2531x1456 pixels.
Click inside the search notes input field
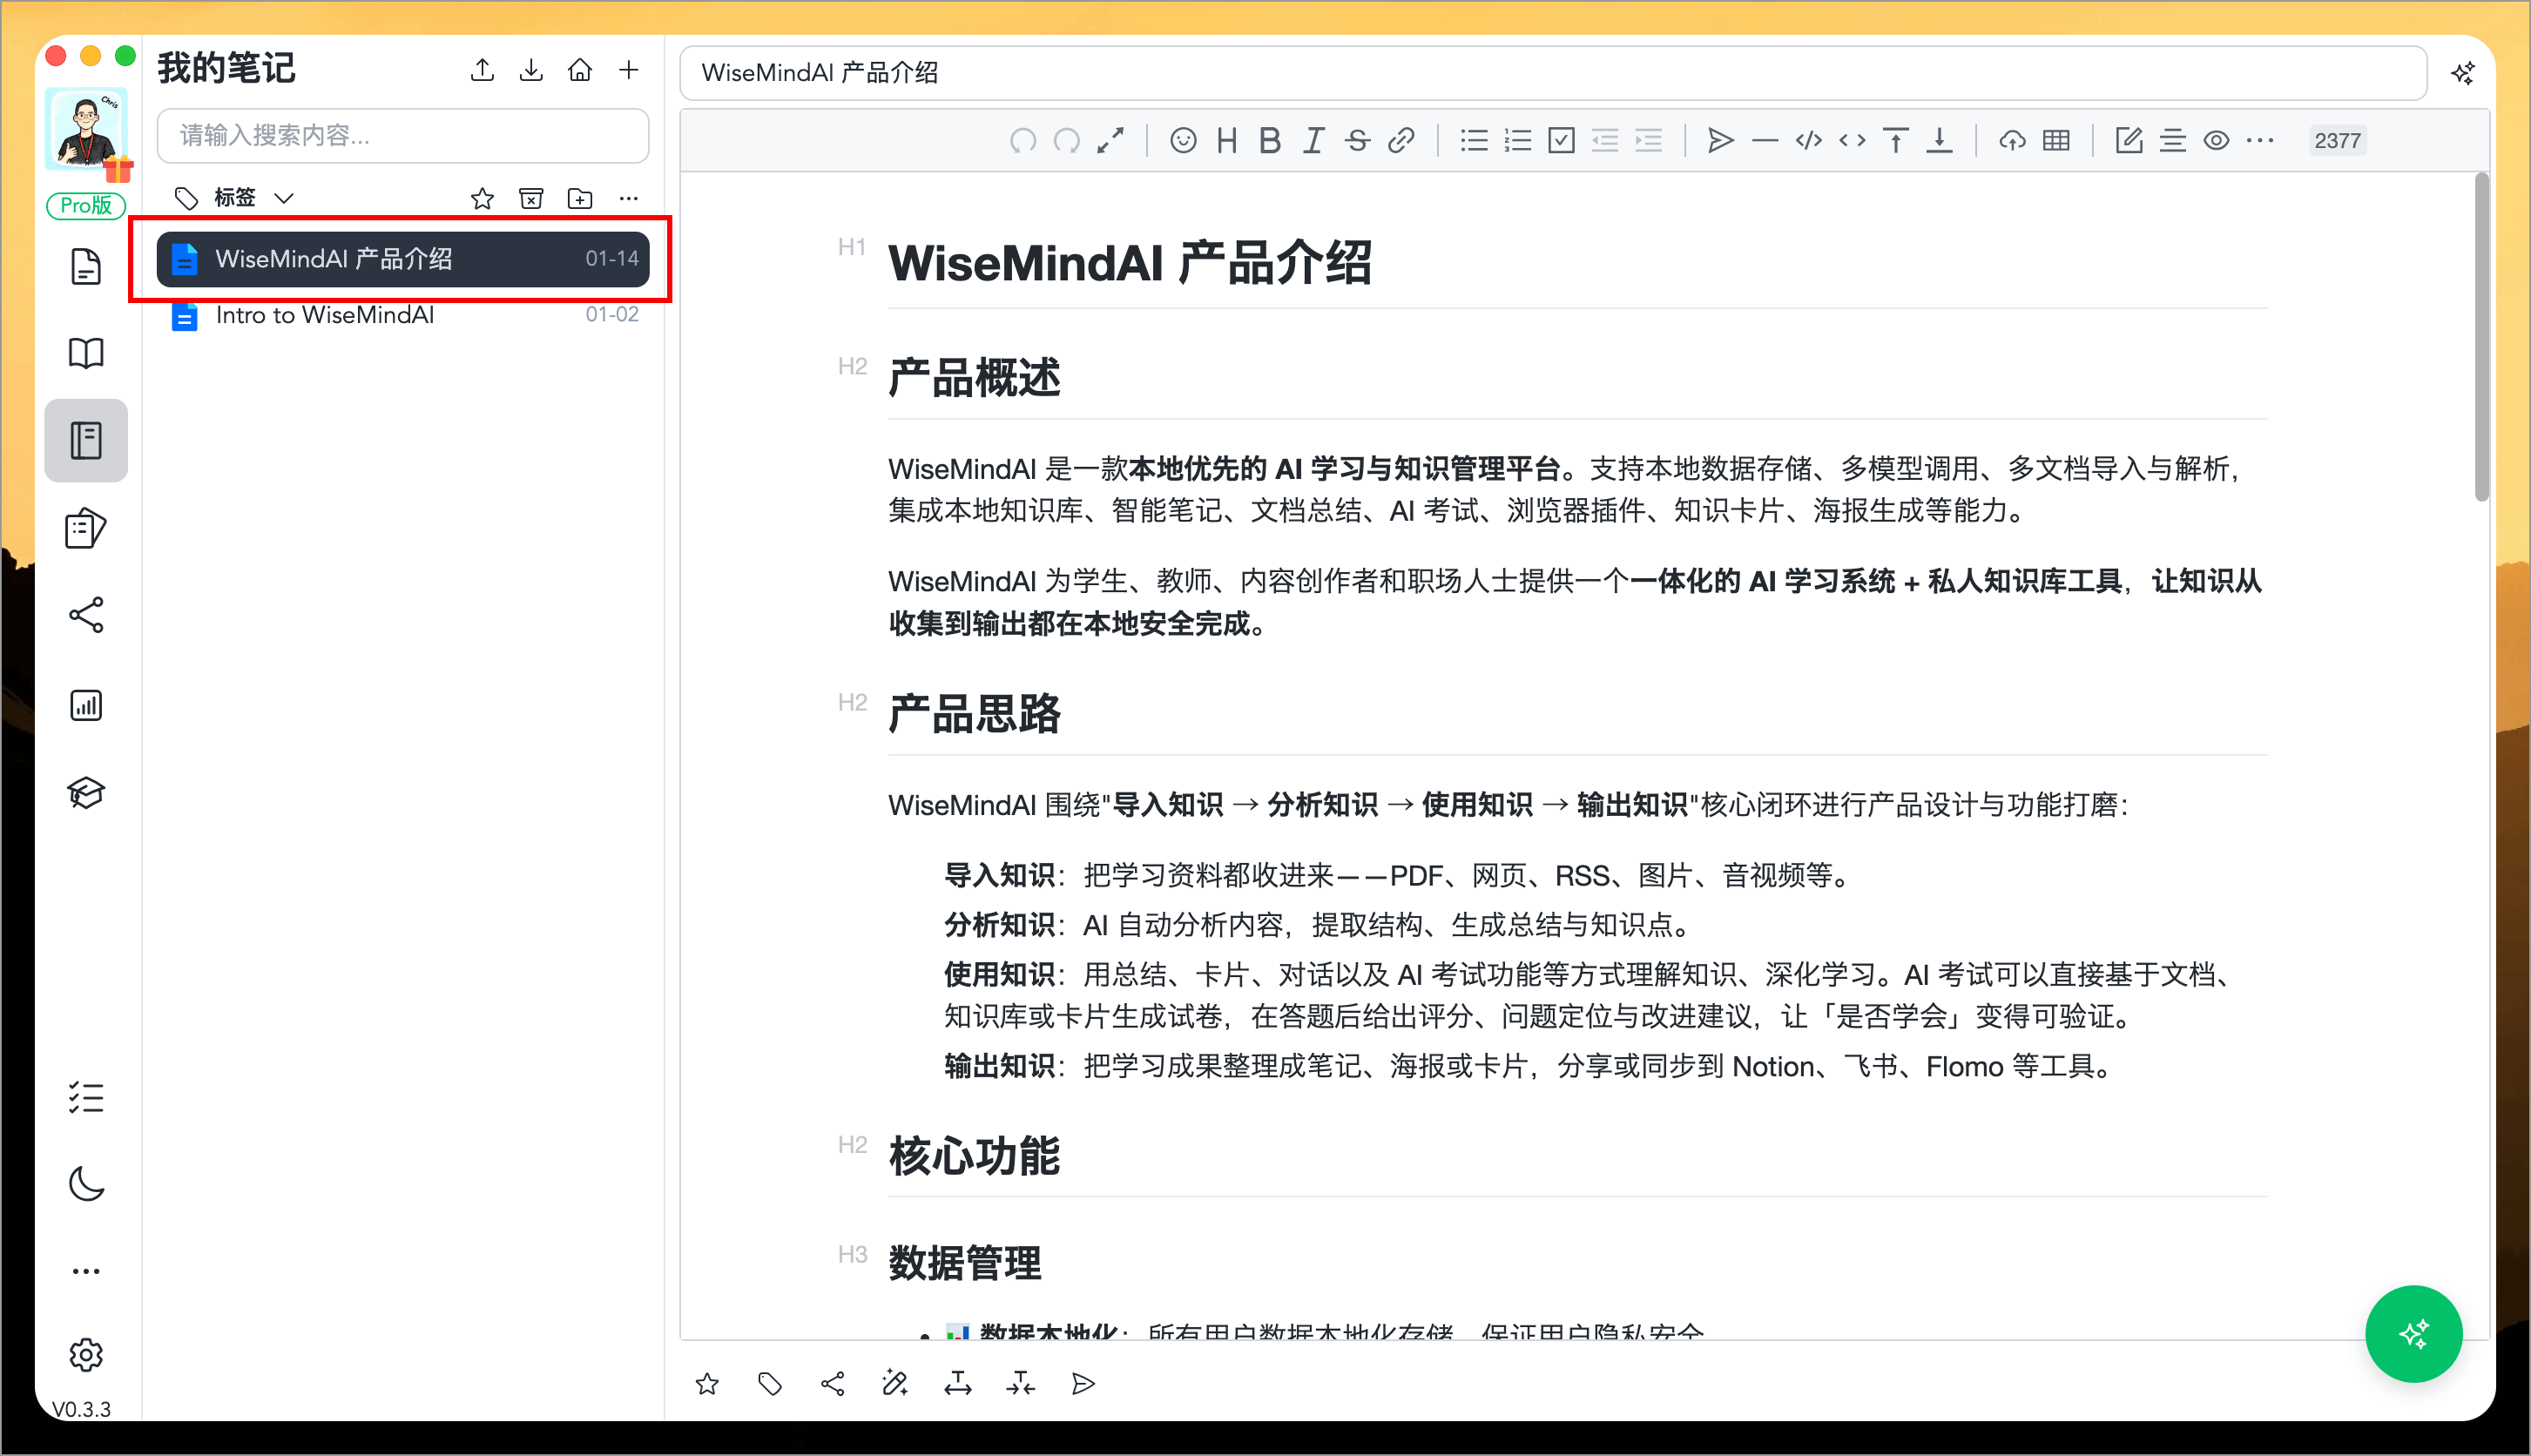(x=400, y=136)
